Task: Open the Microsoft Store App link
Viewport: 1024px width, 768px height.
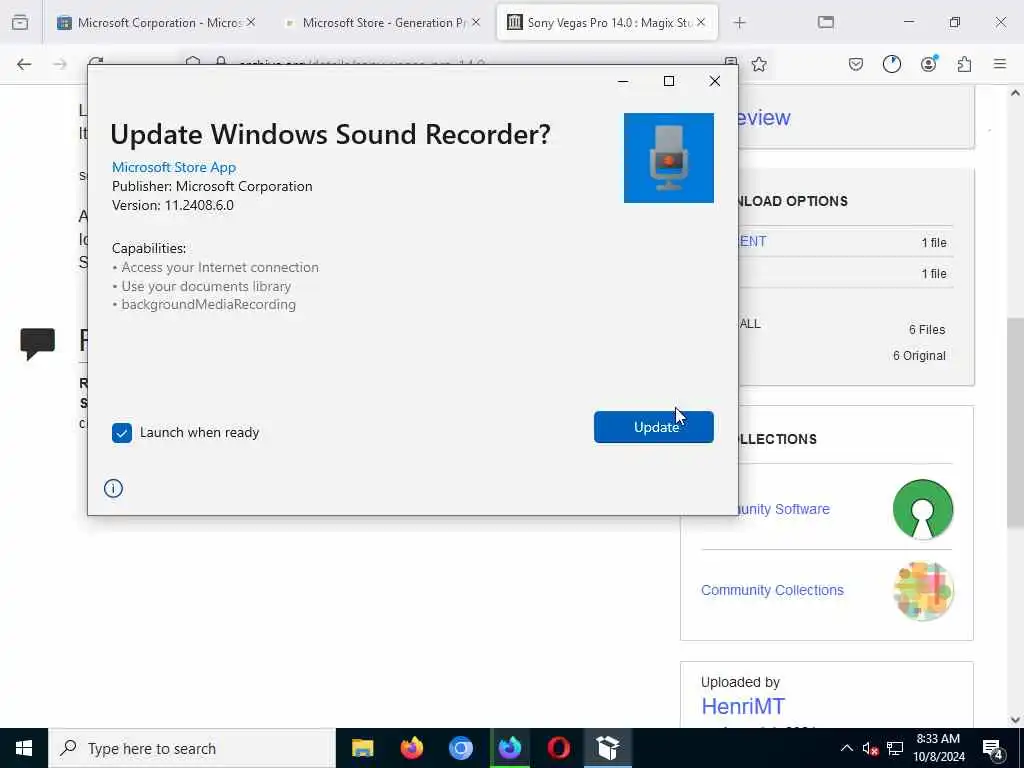Action: pyautogui.click(x=174, y=167)
